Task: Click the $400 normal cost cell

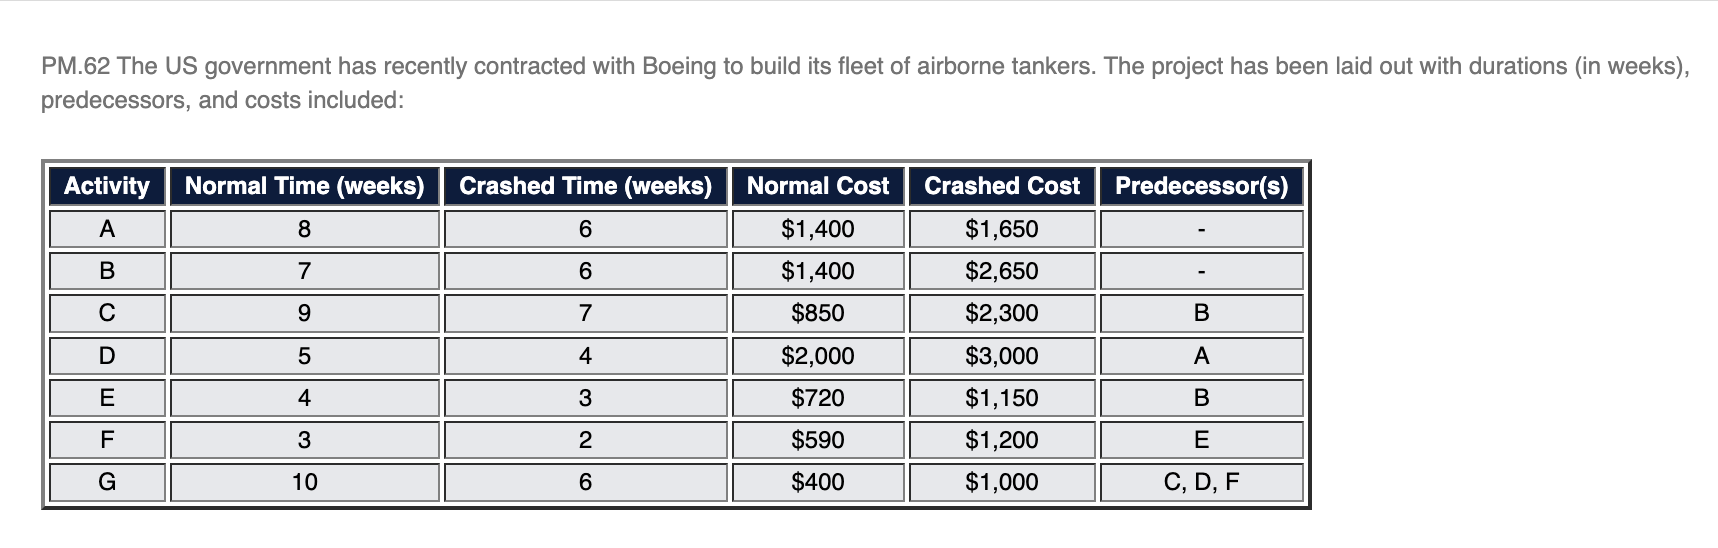Action: coord(817,482)
